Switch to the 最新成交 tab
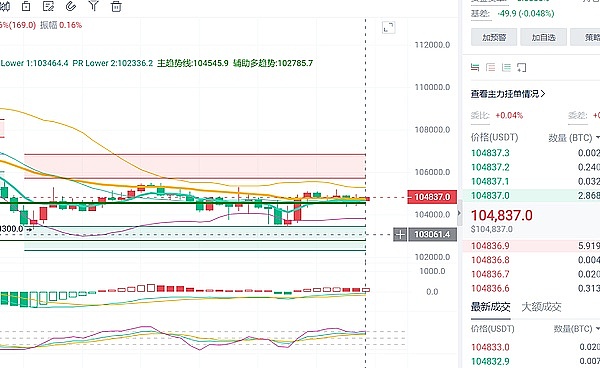Screen dimensions: 600x368 tap(490, 307)
